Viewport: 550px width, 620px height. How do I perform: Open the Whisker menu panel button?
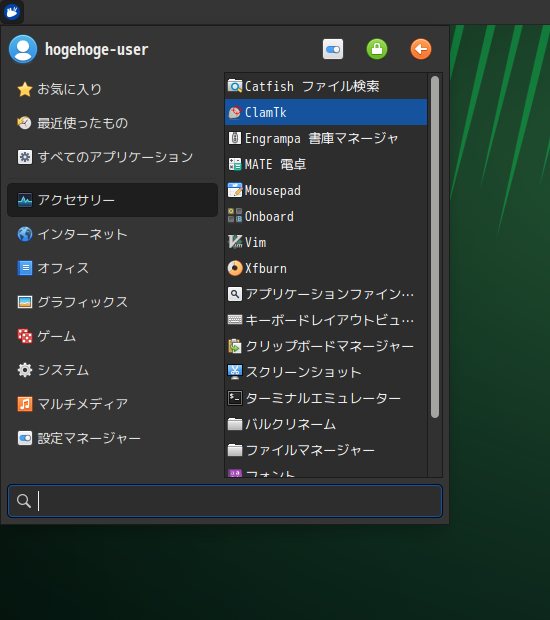pyautogui.click(x=12, y=12)
